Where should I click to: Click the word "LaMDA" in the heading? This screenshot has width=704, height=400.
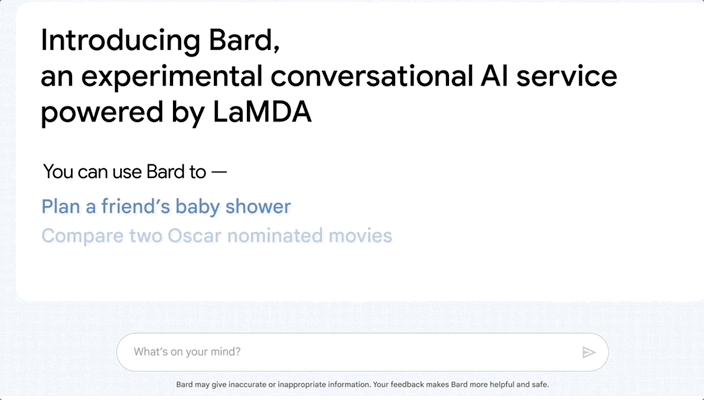pyautogui.click(x=262, y=111)
